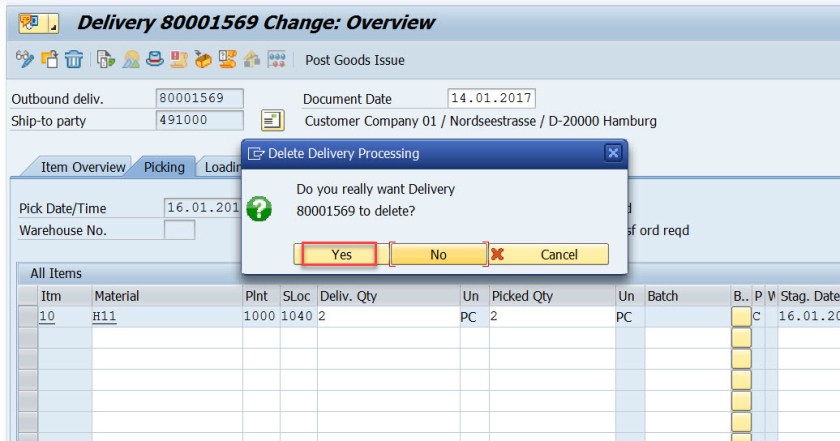
Task: Click the Batch column header
Action: pos(688,296)
